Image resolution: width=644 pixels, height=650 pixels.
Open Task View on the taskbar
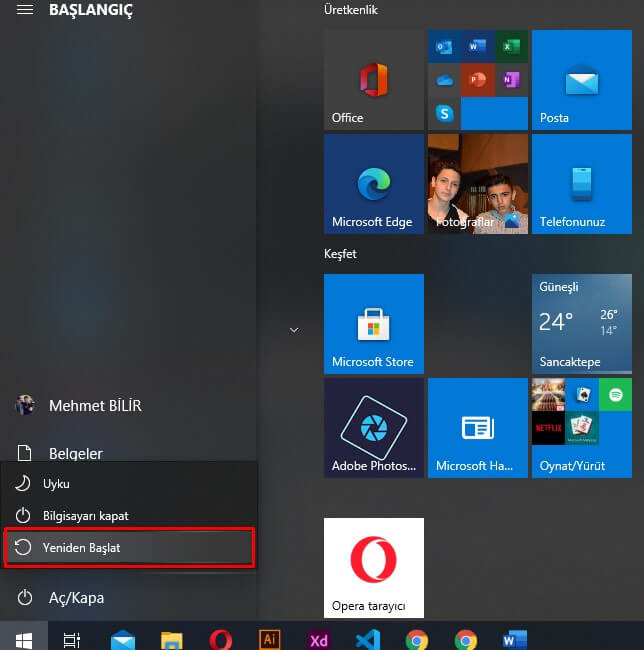72,640
